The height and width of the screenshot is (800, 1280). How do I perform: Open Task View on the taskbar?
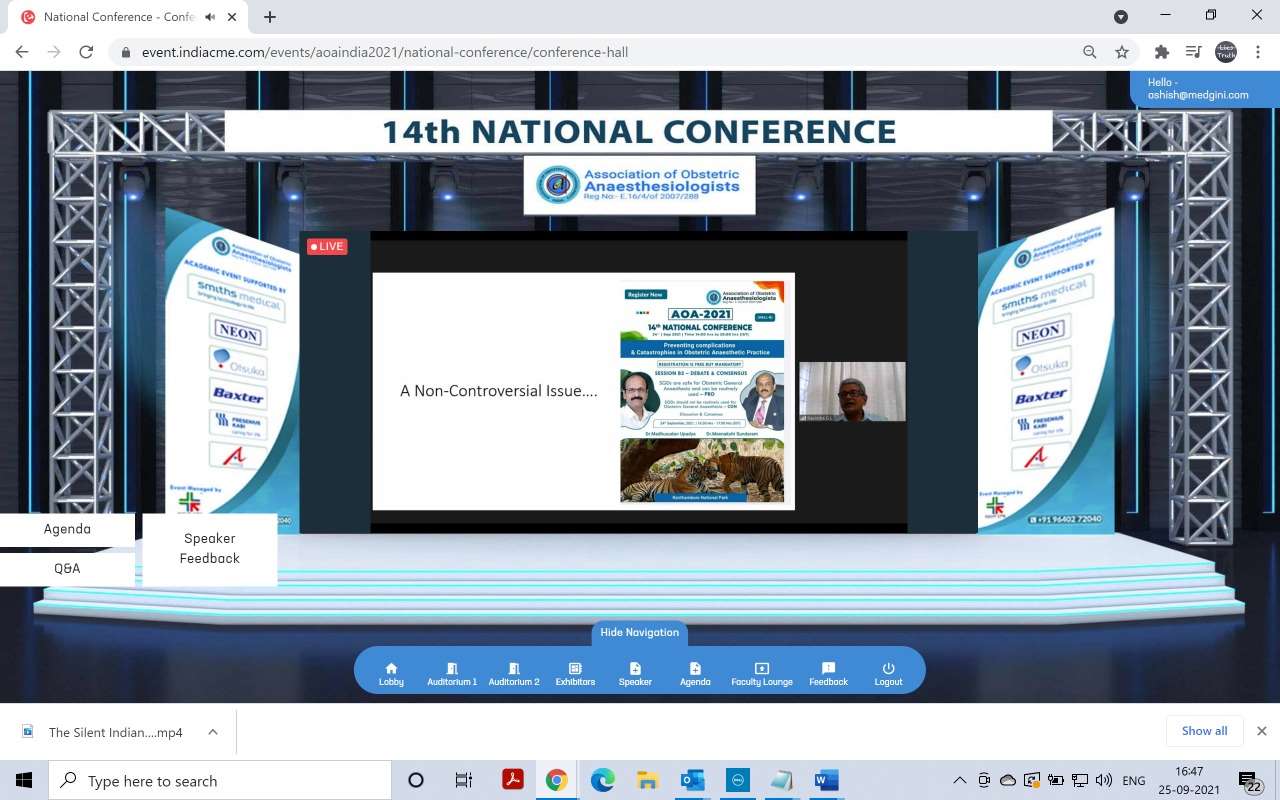tap(464, 781)
